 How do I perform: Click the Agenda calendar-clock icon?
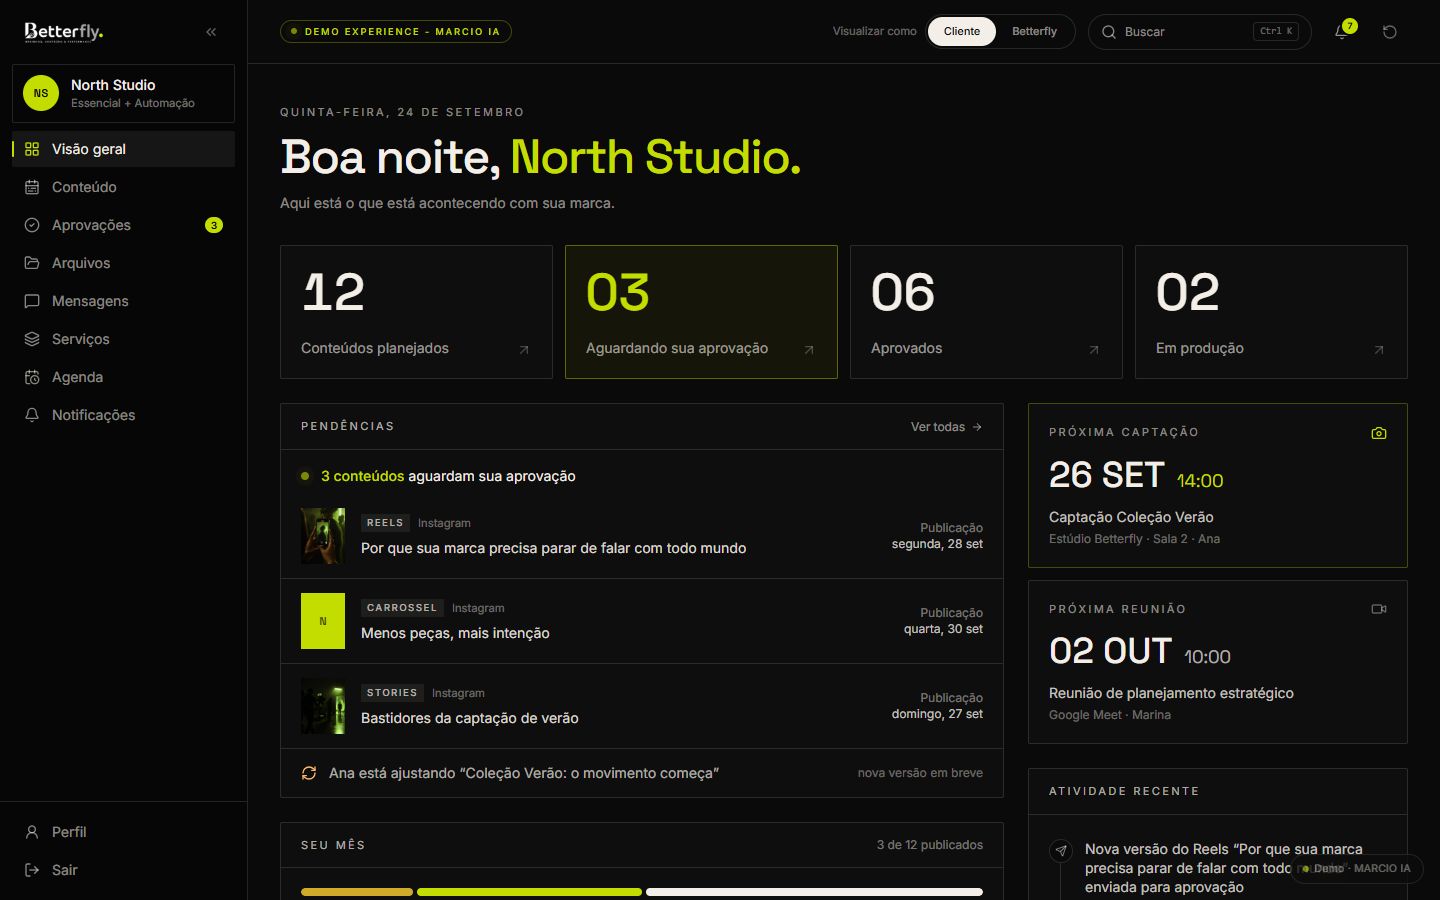click(x=32, y=377)
